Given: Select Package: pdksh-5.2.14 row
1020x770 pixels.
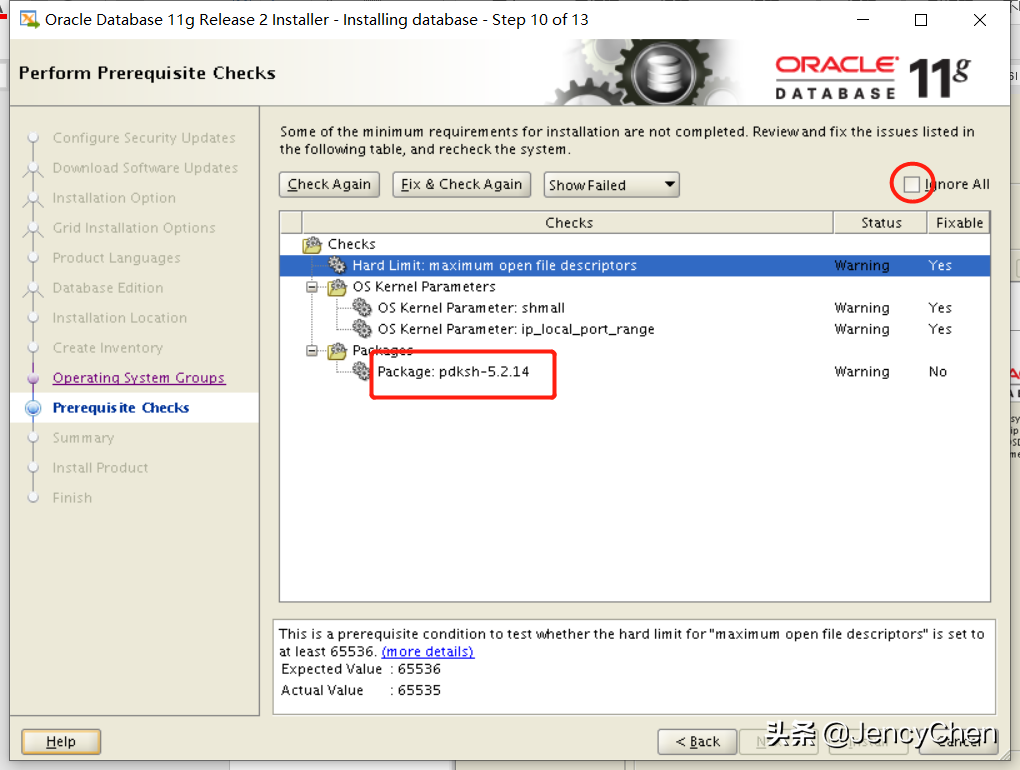Looking at the screenshot, I should point(635,371).
